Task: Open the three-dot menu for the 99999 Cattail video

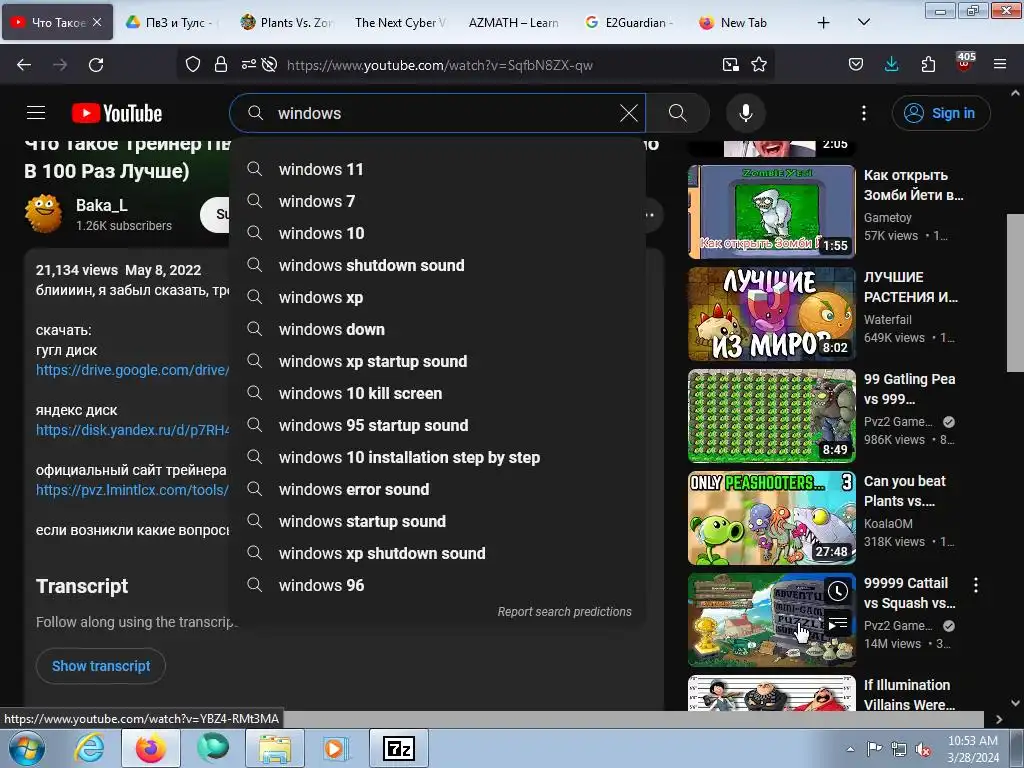Action: 976,585
